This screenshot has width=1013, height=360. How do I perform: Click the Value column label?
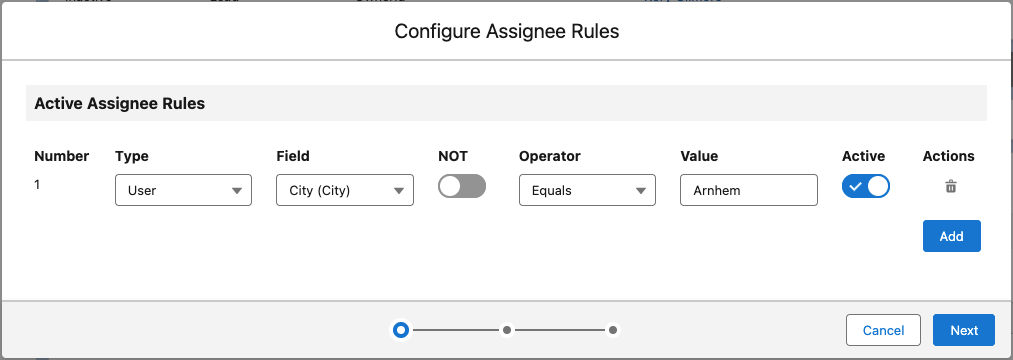coord(699,156)
